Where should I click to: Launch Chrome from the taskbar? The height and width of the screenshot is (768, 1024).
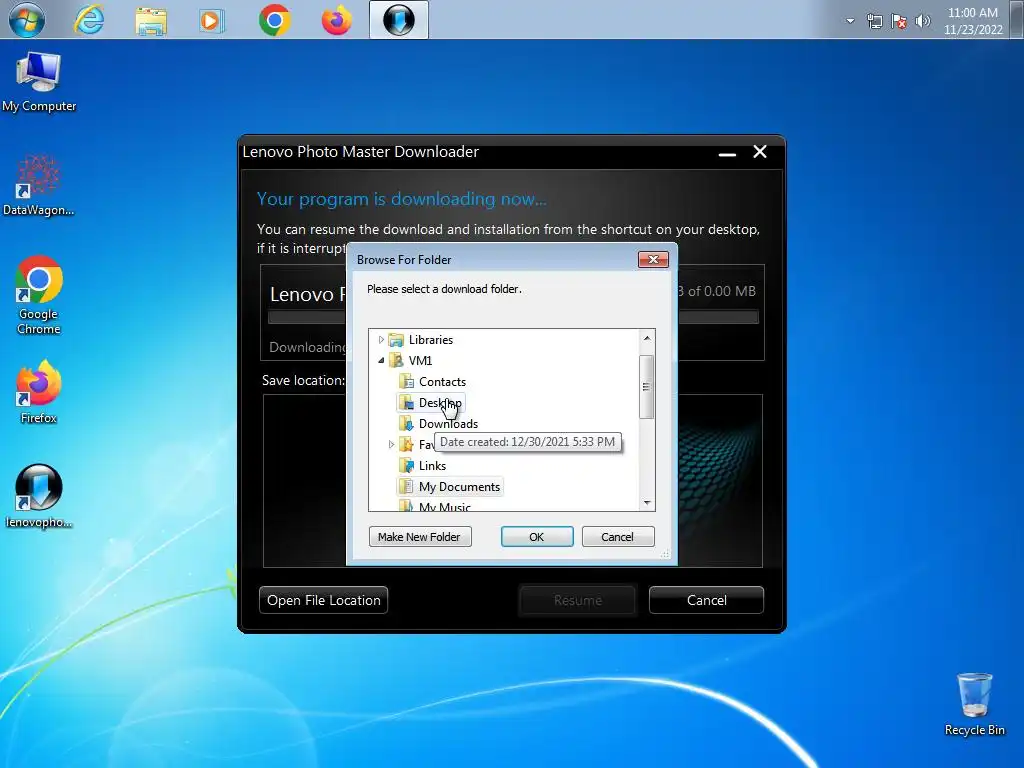[x=274, y=20]
